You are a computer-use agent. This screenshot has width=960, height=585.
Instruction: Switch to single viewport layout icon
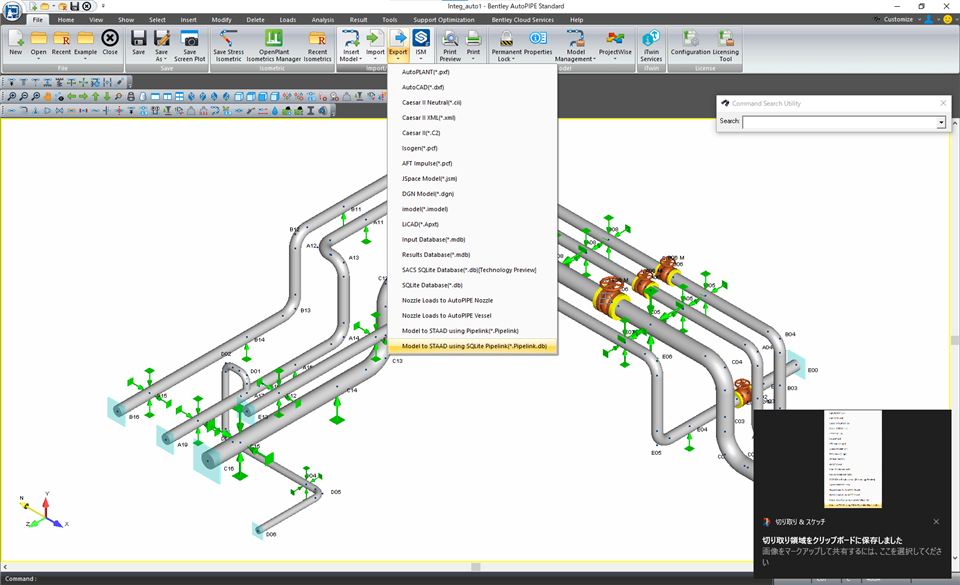(x=155, y=97)
